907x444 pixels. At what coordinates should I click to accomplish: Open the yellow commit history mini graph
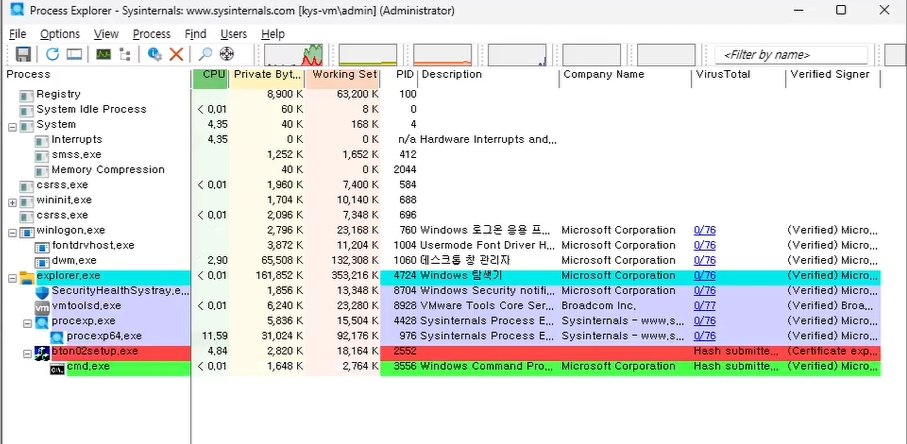(368, 55)
